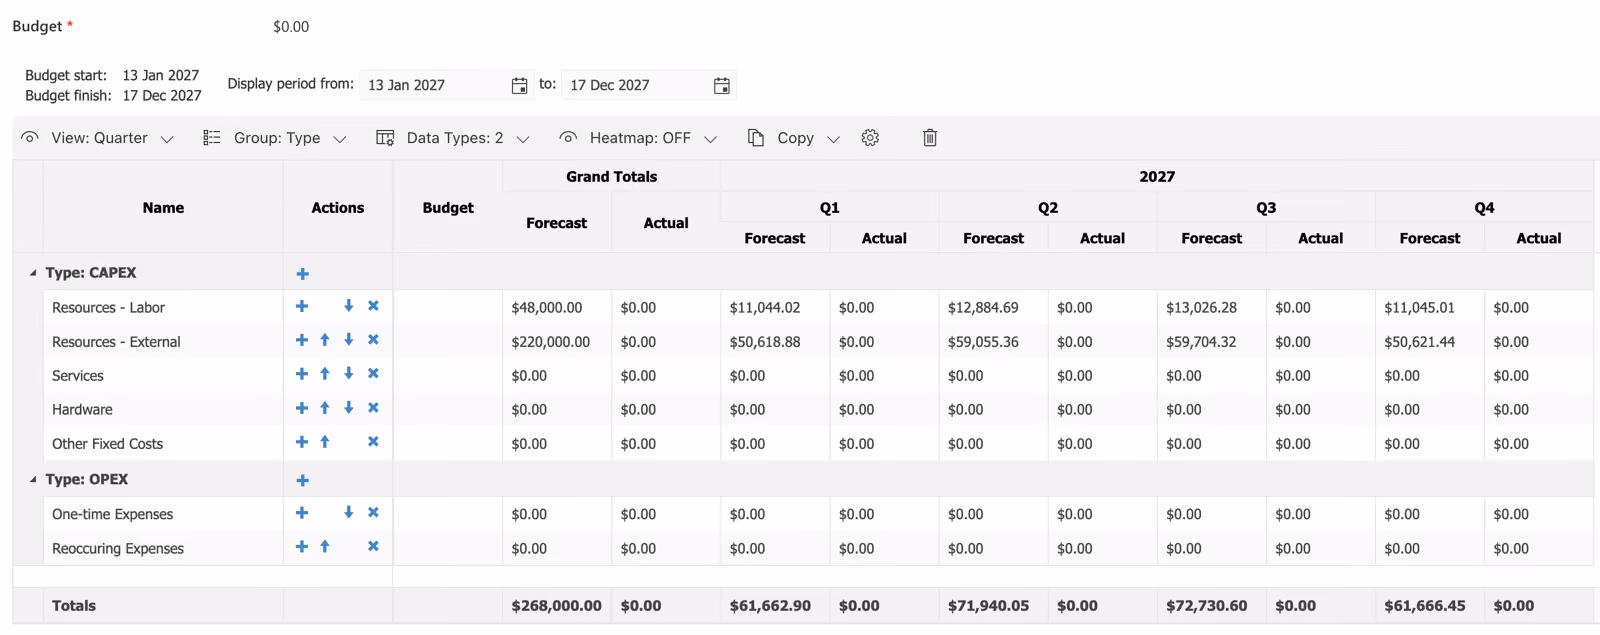Select the Hardware row name
The image size is (1600, 635).
click(82, 410)
